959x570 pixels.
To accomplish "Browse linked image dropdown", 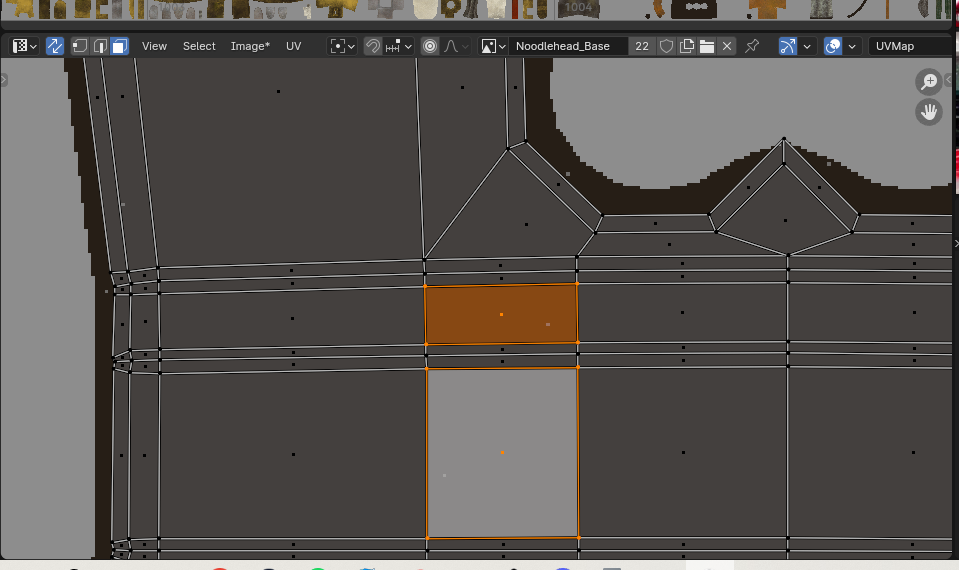I will click(490, 46).
